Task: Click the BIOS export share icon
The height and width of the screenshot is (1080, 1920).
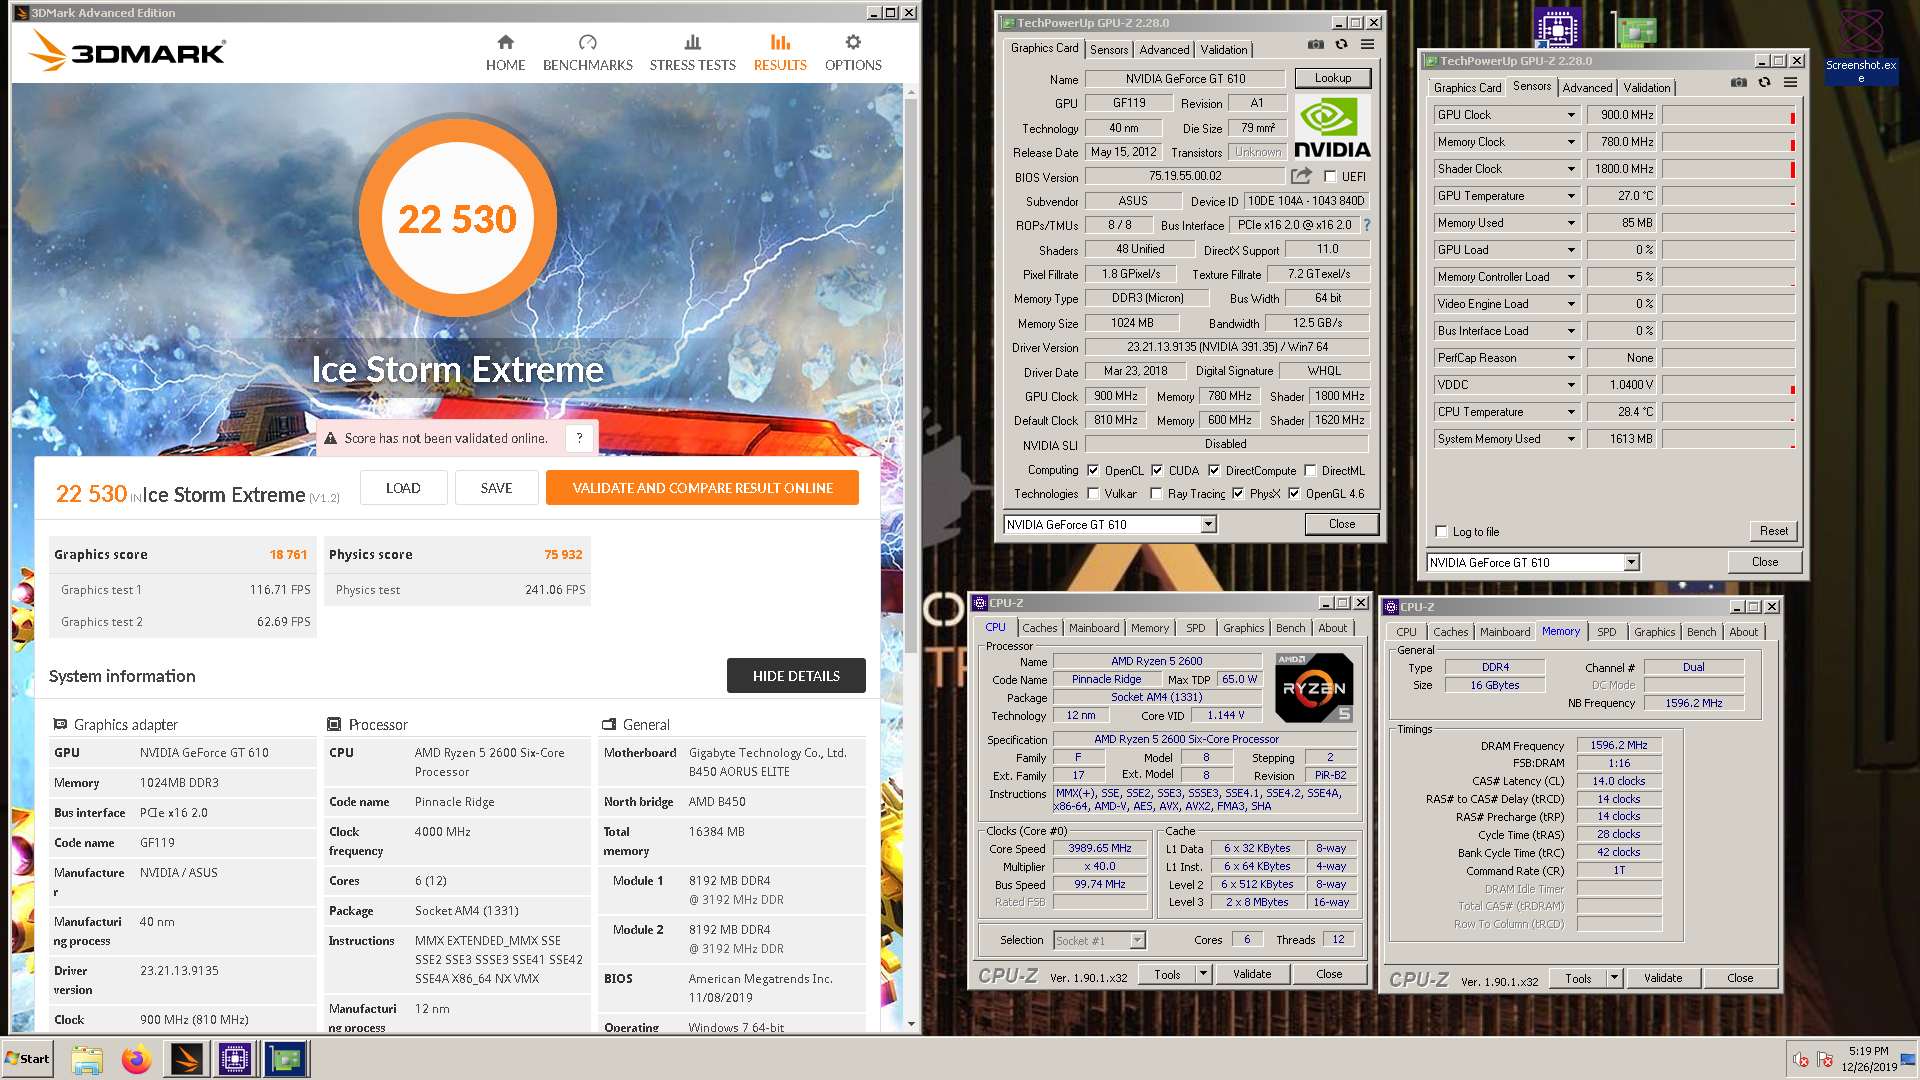Action: (x=1301, y=176)
